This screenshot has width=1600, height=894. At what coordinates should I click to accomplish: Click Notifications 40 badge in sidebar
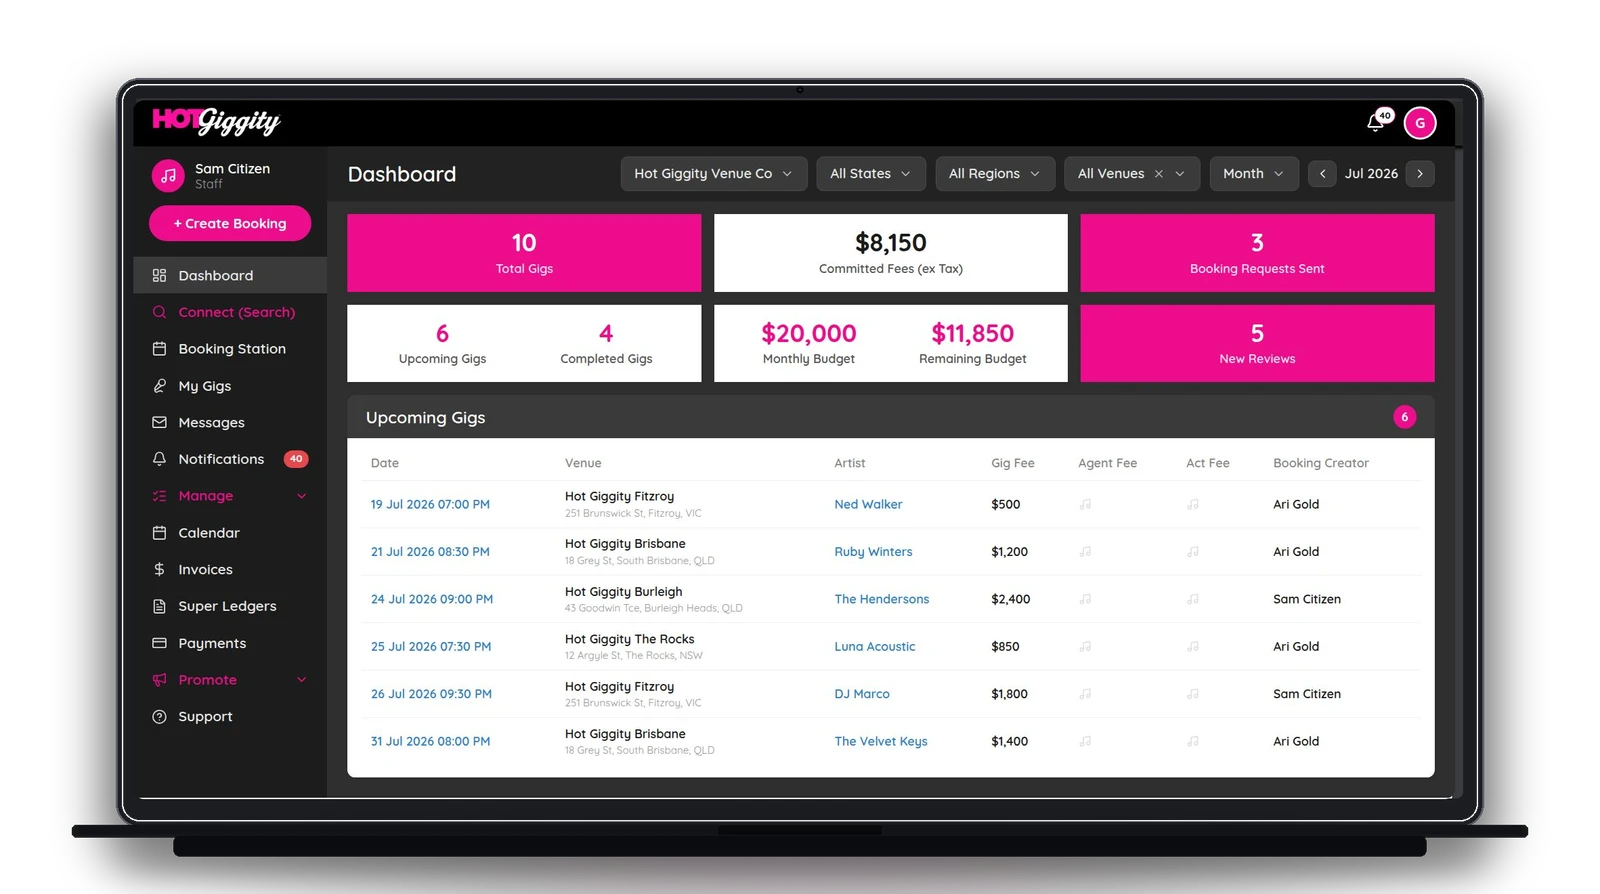pyautogui.click(x=296, y=459)
